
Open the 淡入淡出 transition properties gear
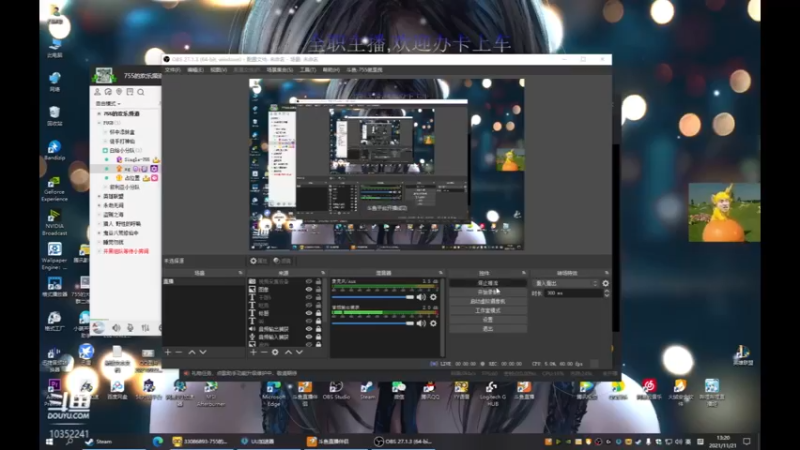tap(606, 283)
